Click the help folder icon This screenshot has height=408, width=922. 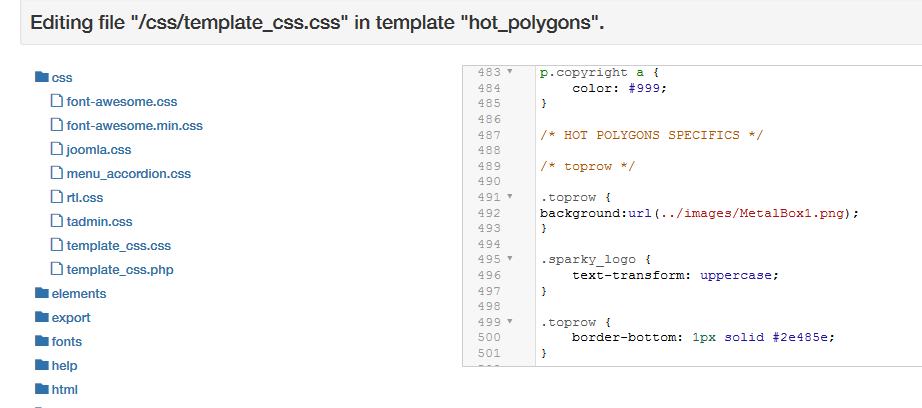(x=42, y=365)
